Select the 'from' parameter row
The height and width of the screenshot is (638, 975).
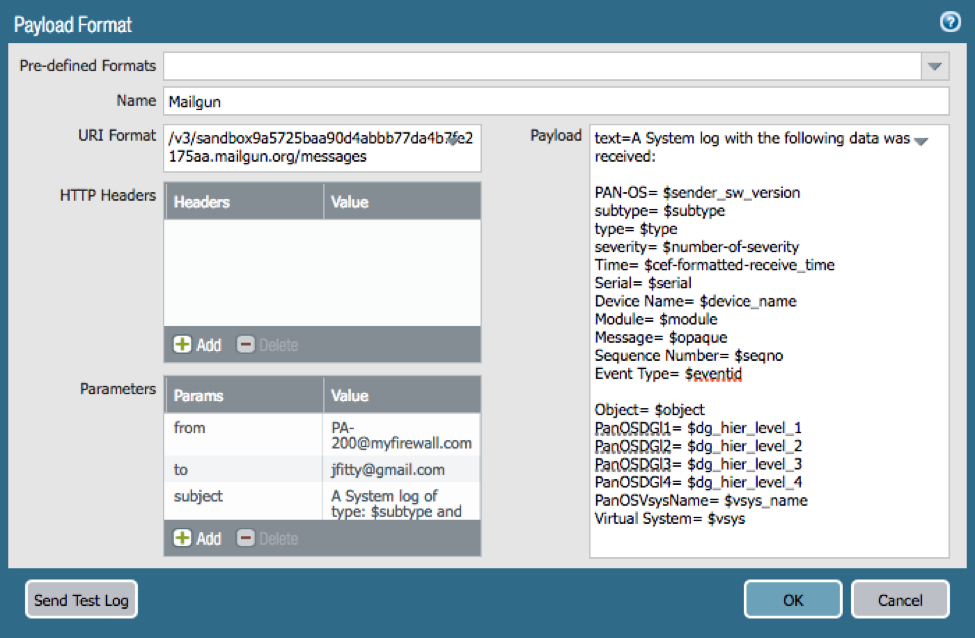(x=243, y=428)
